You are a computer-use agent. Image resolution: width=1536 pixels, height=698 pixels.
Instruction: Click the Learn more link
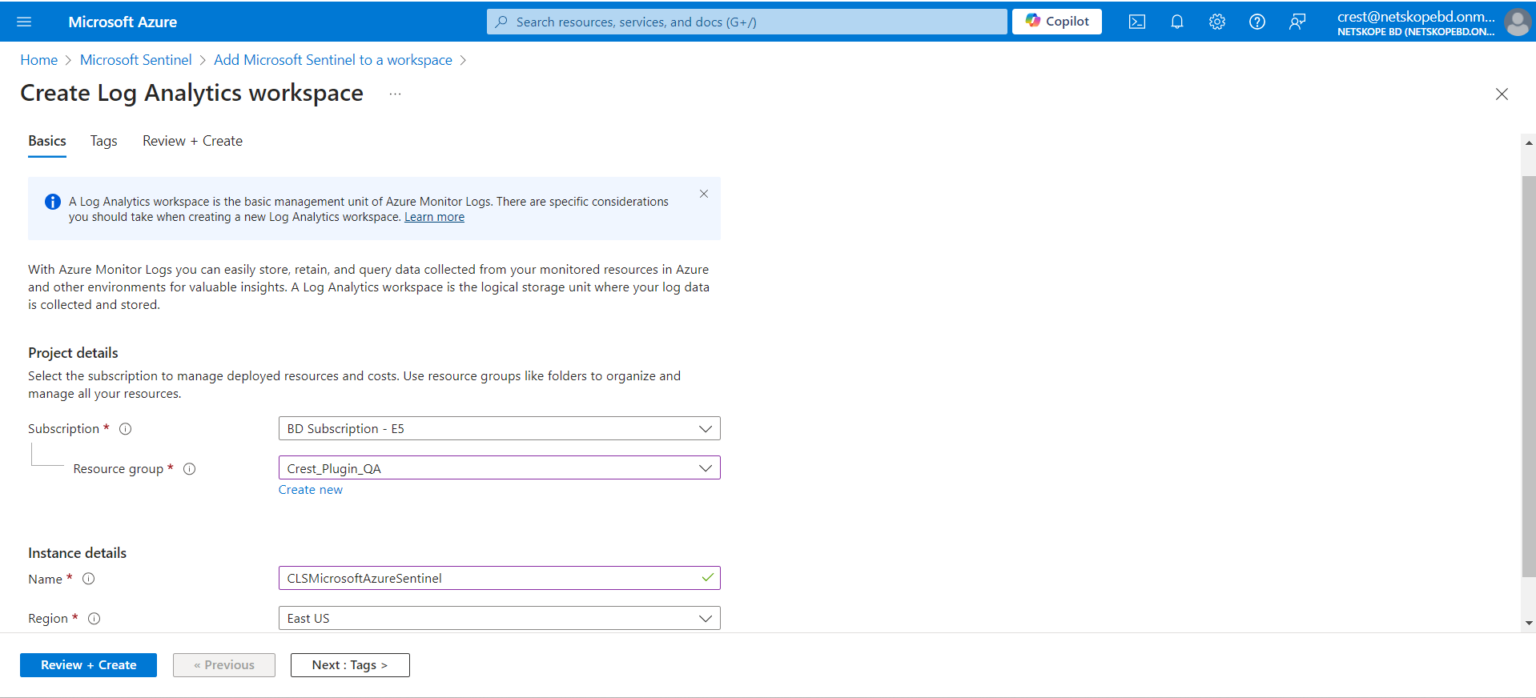(434, 216)
